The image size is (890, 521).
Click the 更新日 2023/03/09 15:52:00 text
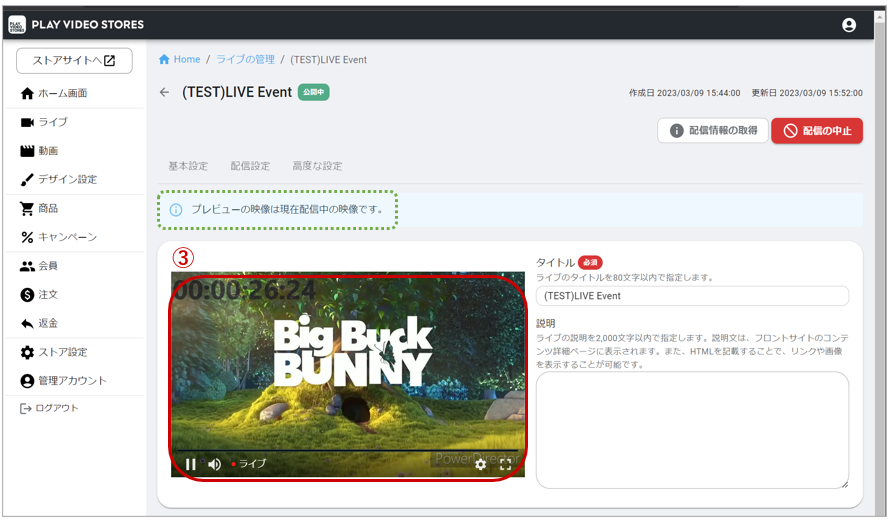807,93
